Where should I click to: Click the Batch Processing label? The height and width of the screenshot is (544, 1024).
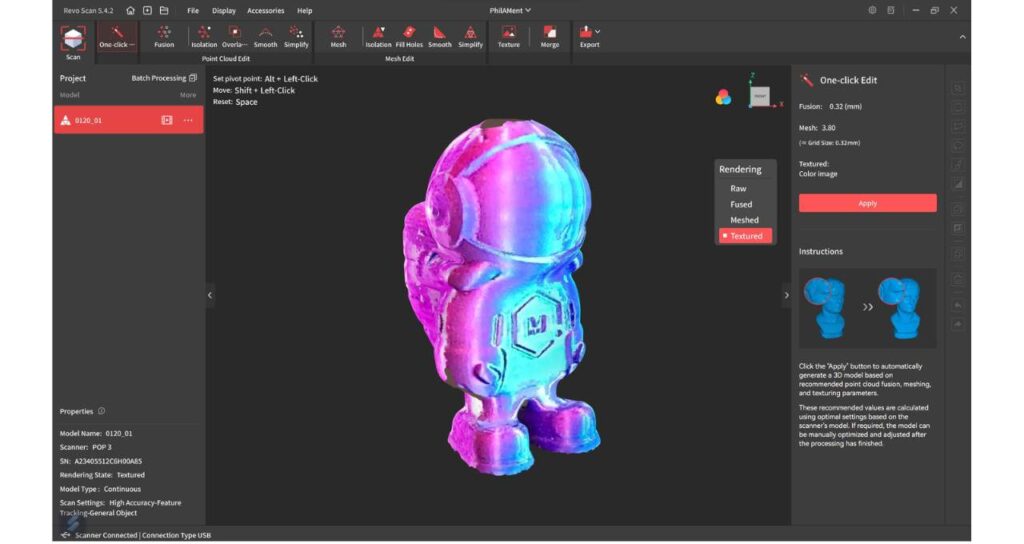159,78
